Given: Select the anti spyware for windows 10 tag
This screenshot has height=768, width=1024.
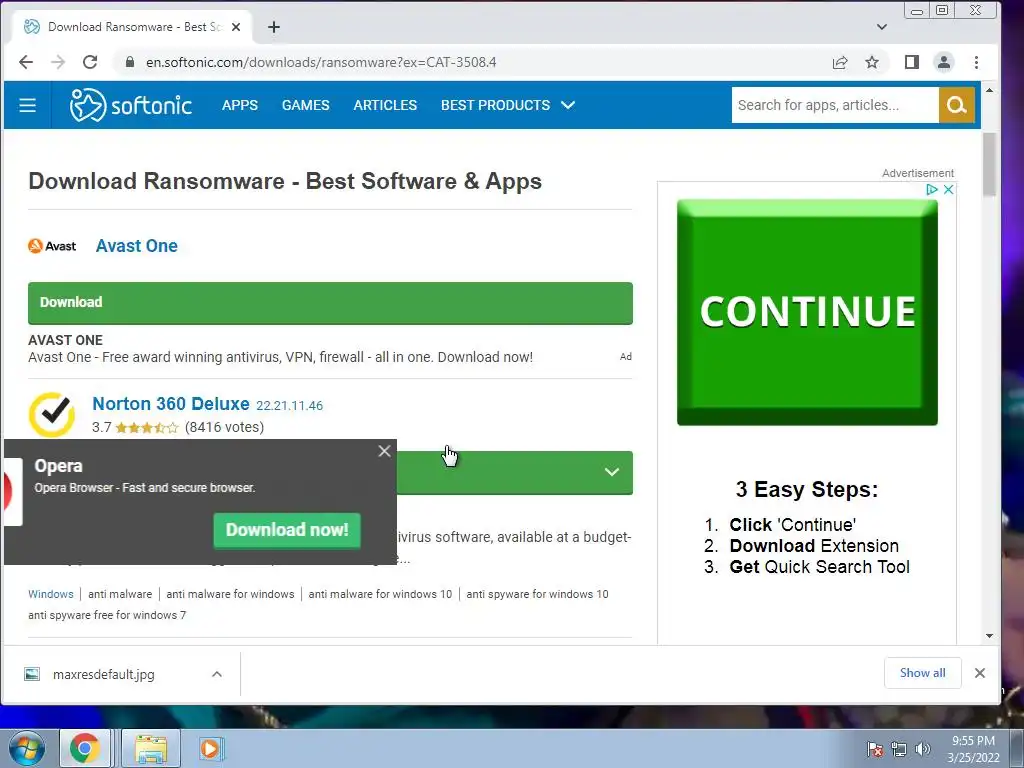Looking at the screenshot, I should [x=537, y=594].
